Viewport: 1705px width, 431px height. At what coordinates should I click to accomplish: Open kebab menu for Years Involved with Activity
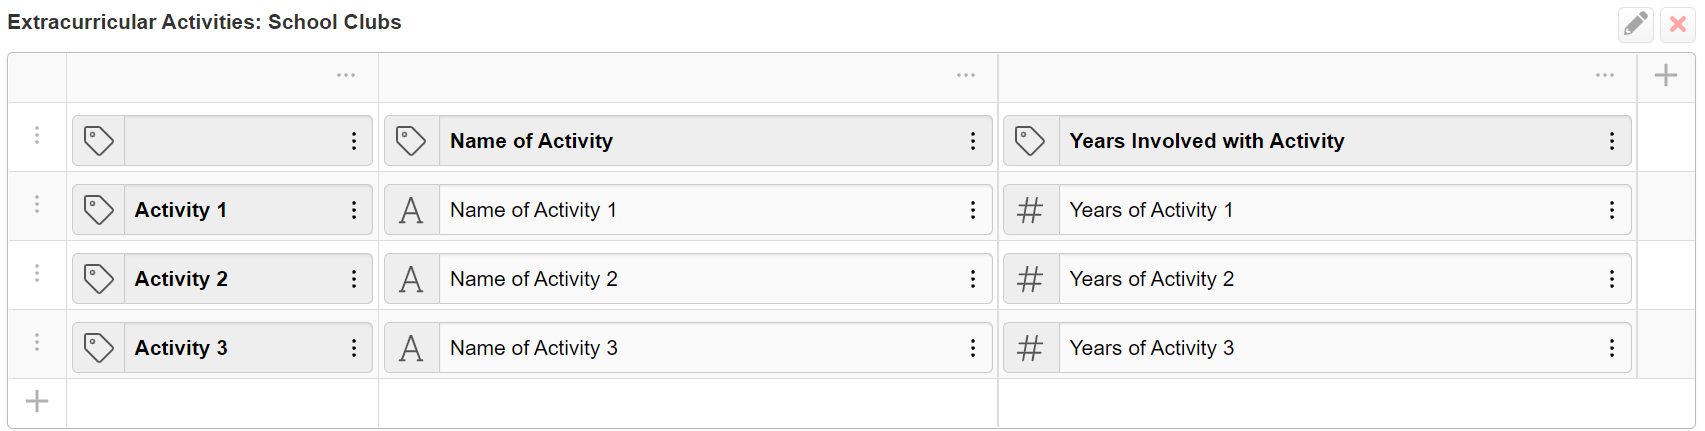pyautogui.click(x=1611, y=141)
